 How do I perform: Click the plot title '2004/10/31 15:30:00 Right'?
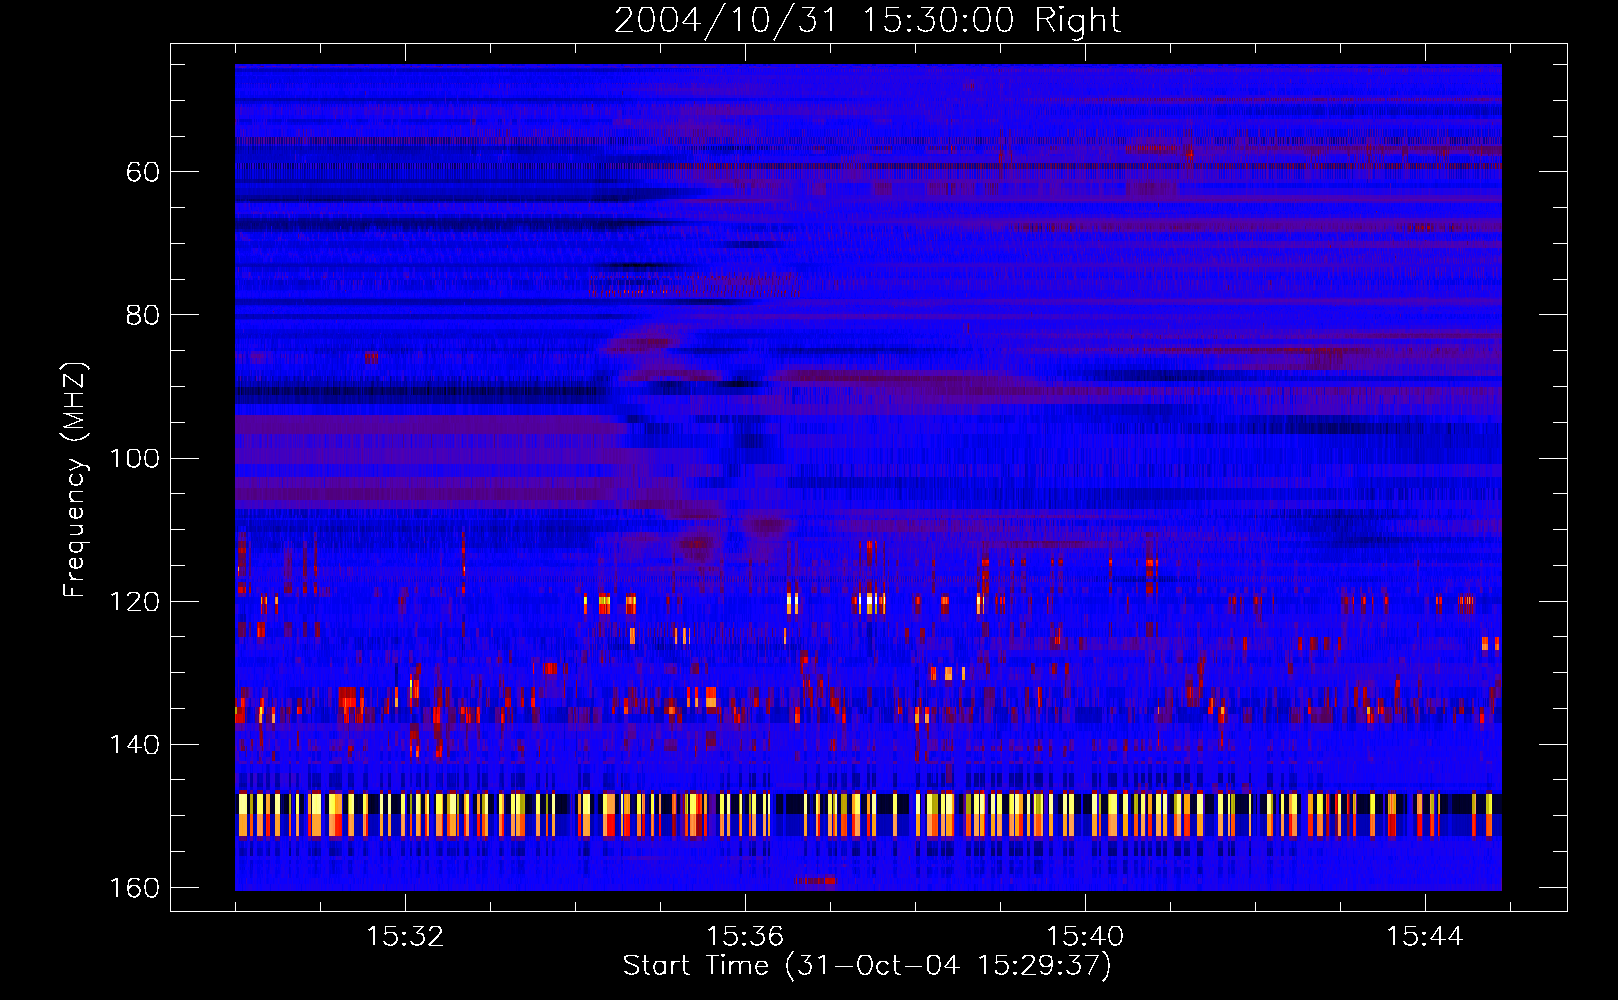(x=867, y=20)
